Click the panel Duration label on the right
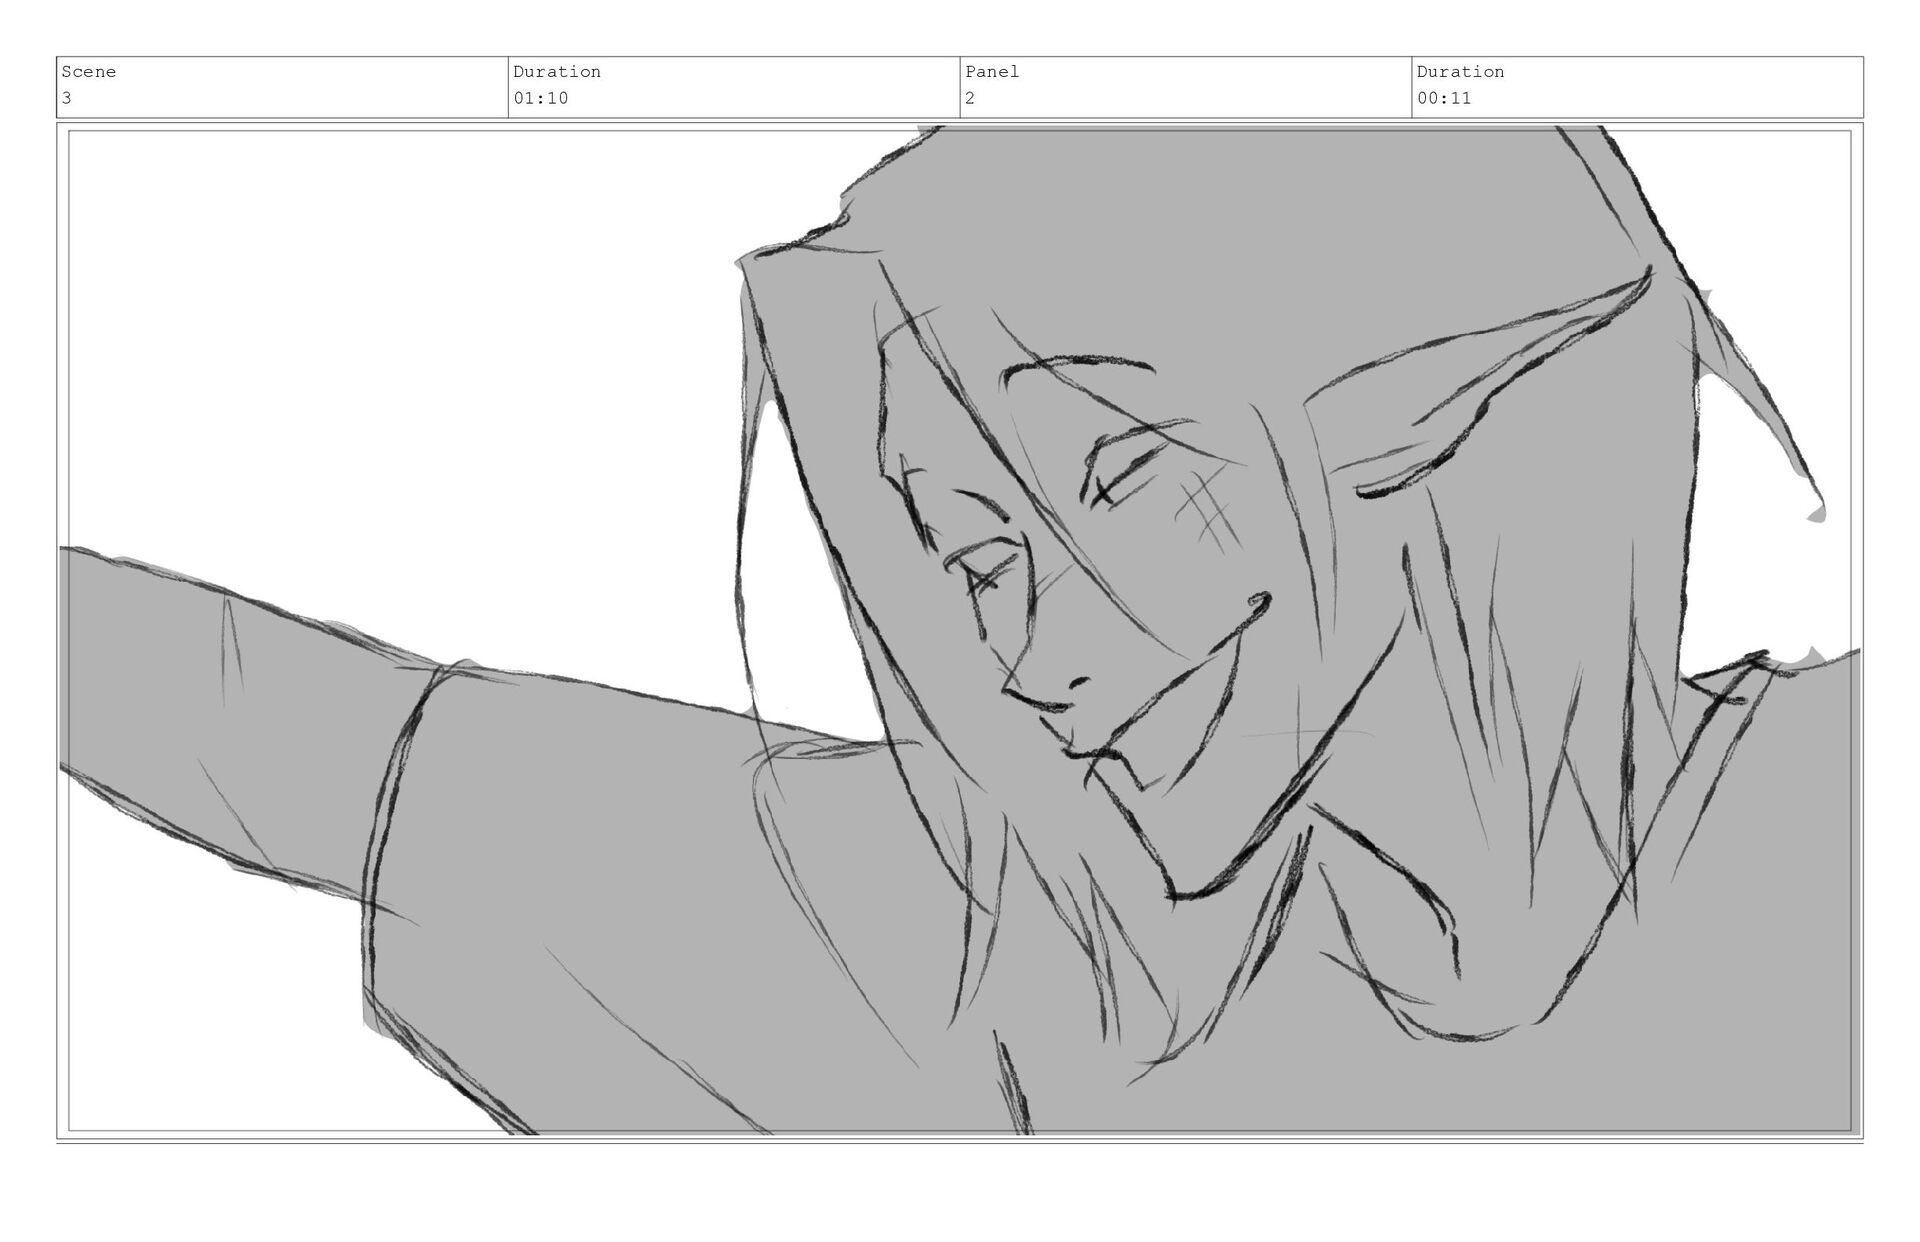 pyautogui.click(x=1460, y=72)
